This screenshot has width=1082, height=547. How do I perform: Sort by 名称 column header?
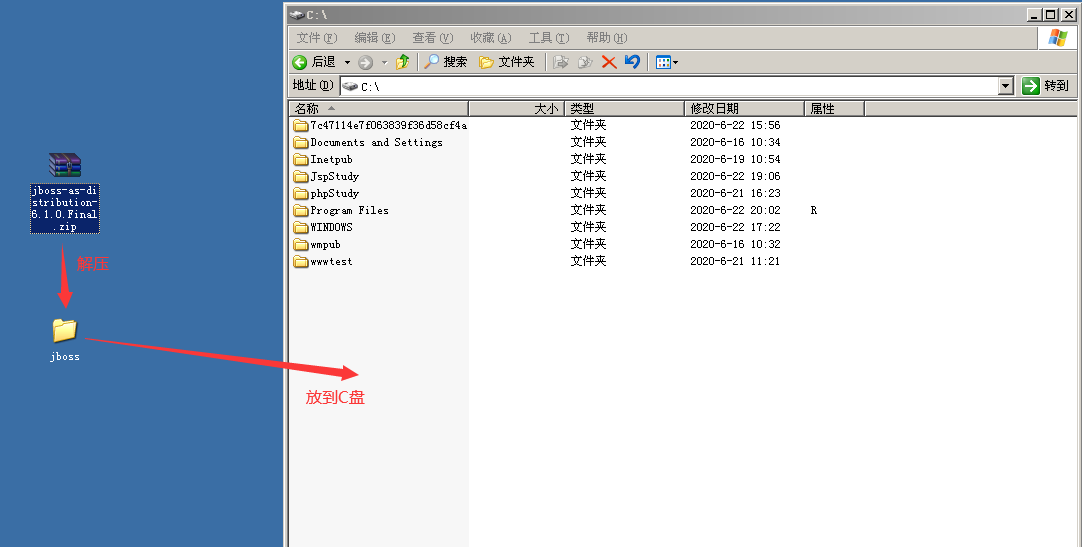coord(379,108)
